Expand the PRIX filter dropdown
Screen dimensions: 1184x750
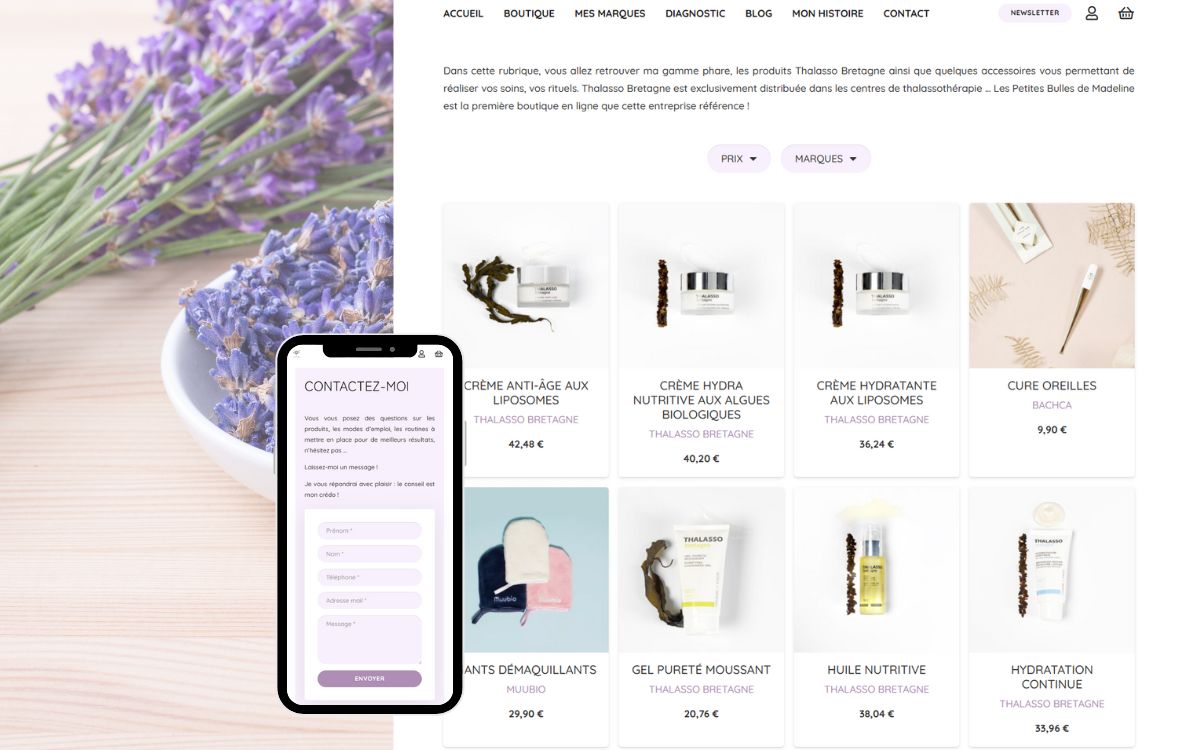point(738,159)
